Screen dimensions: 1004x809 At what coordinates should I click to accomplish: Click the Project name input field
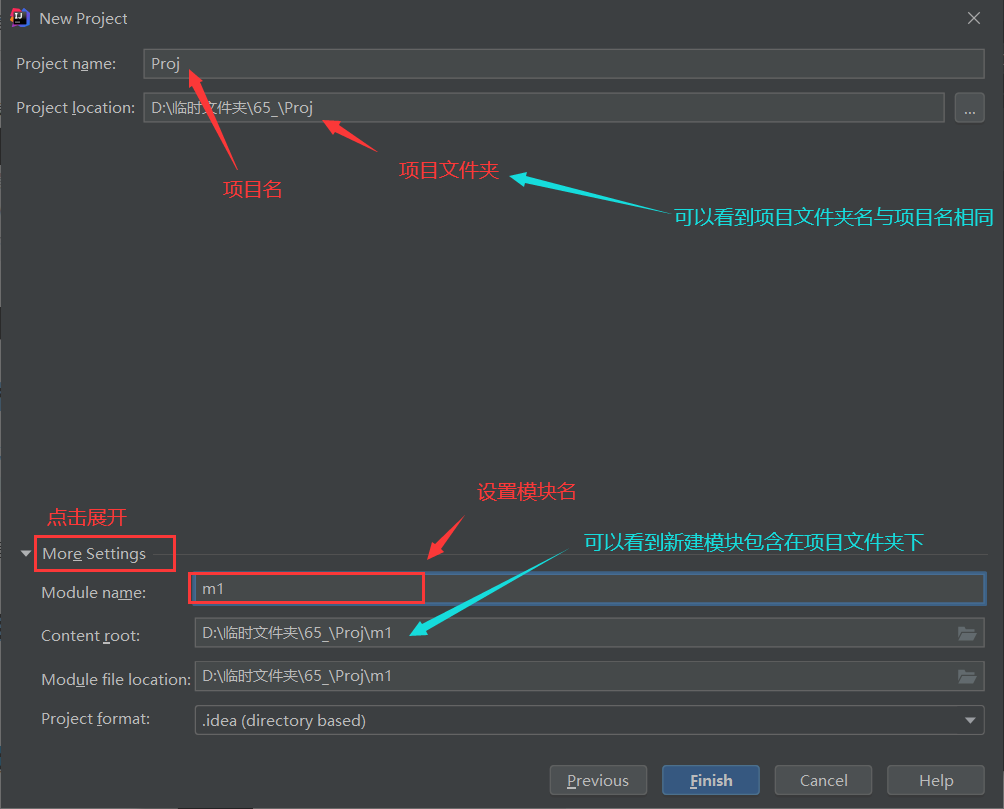click(x=563, y=63)
